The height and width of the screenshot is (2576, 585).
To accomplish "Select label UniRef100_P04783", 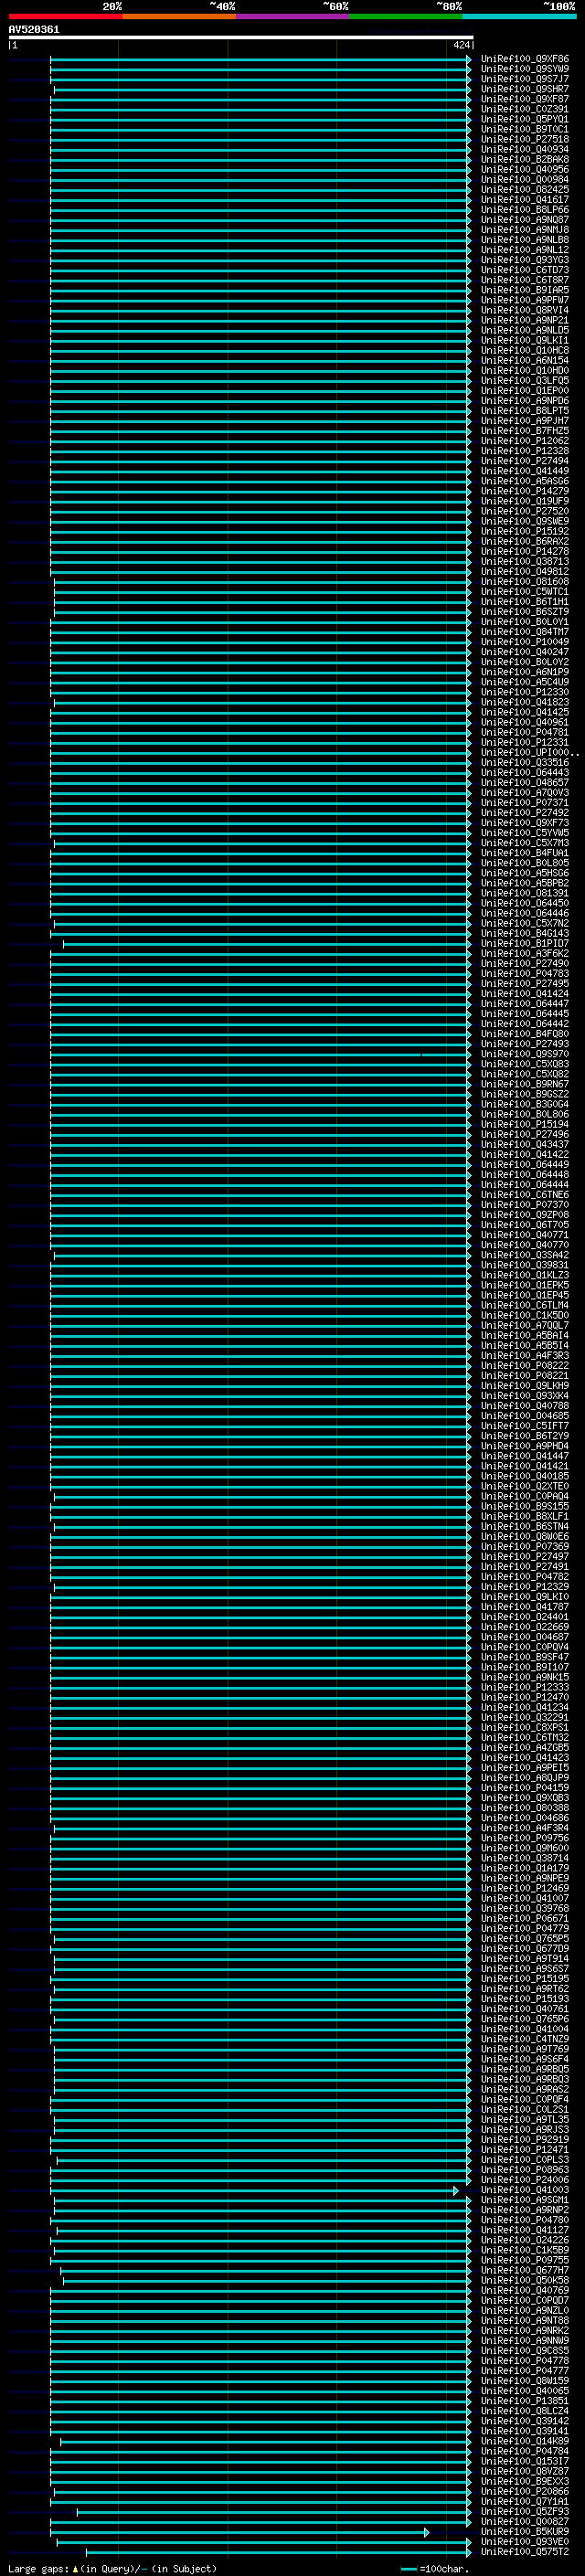I will (525, 974).
